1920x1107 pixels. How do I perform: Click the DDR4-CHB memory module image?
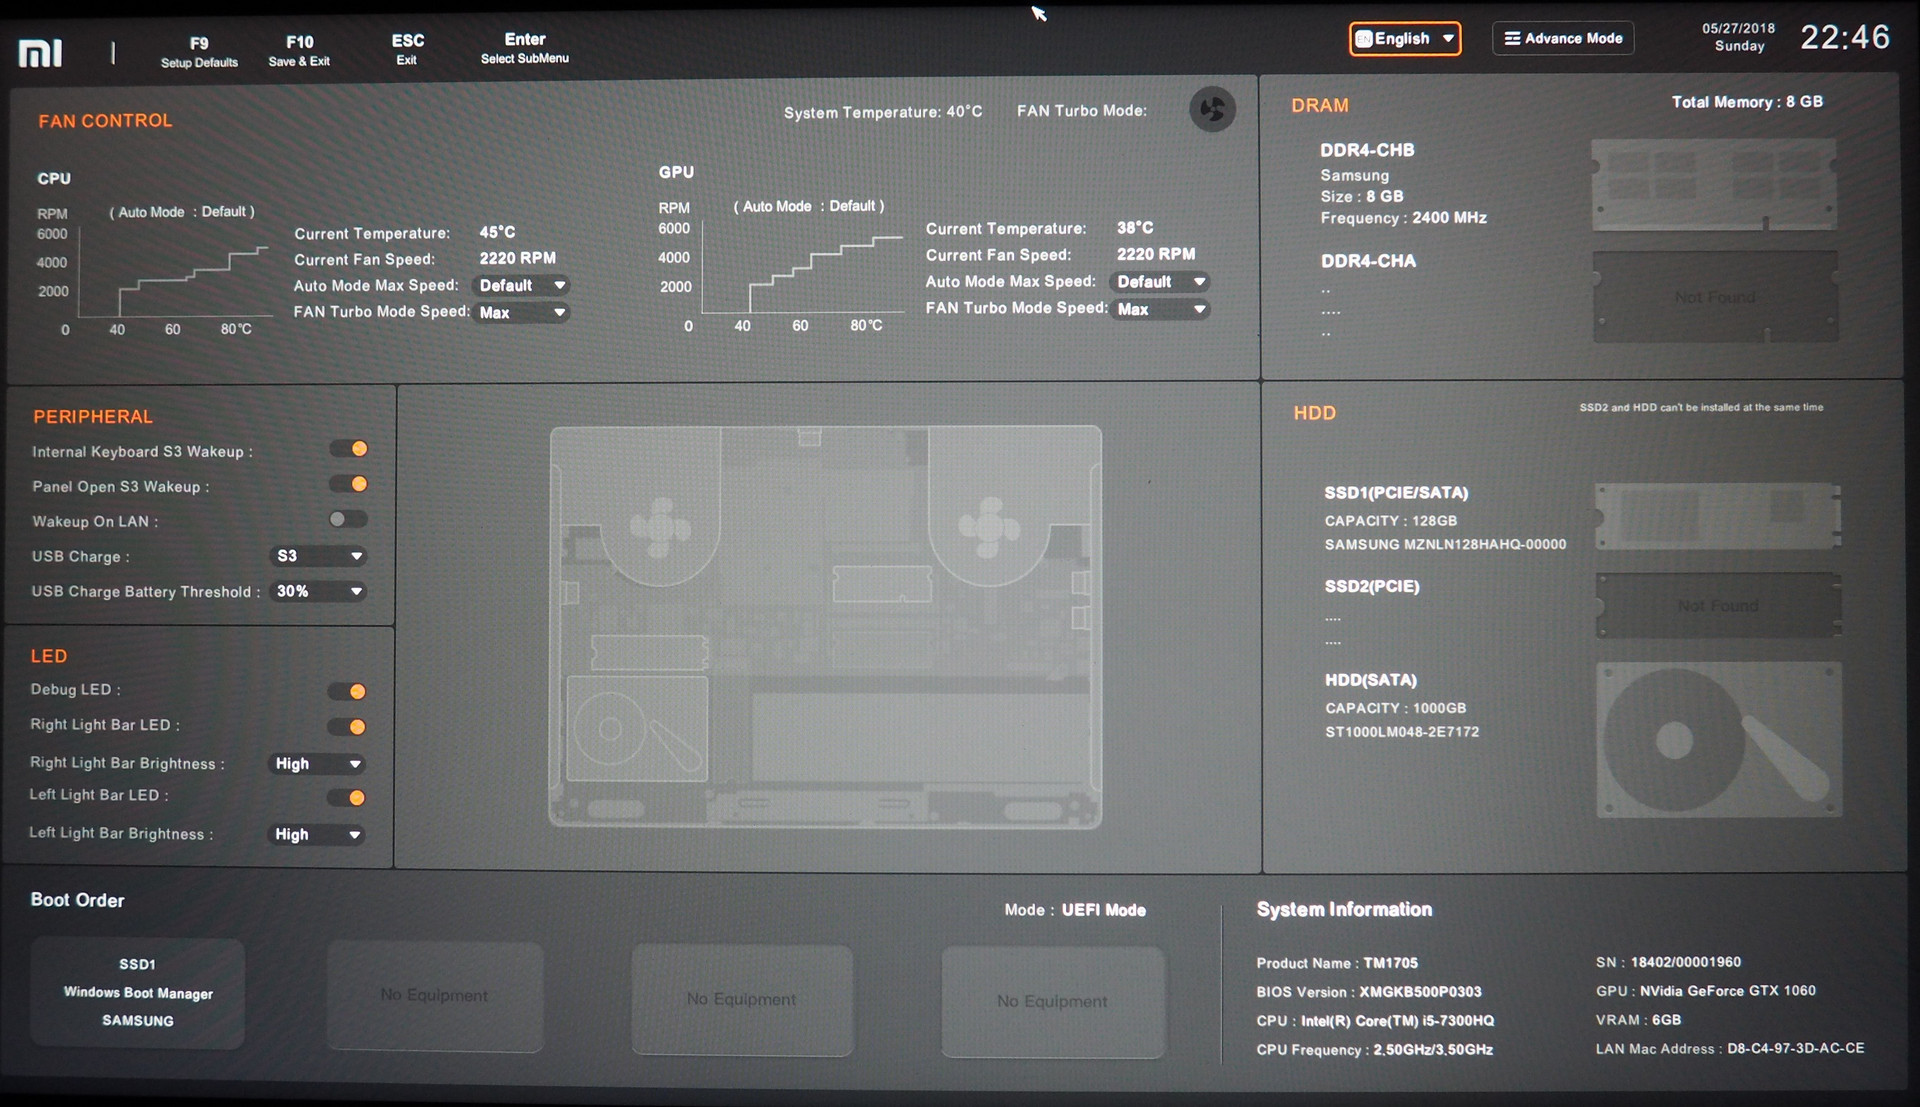[x=1714, y=186]
